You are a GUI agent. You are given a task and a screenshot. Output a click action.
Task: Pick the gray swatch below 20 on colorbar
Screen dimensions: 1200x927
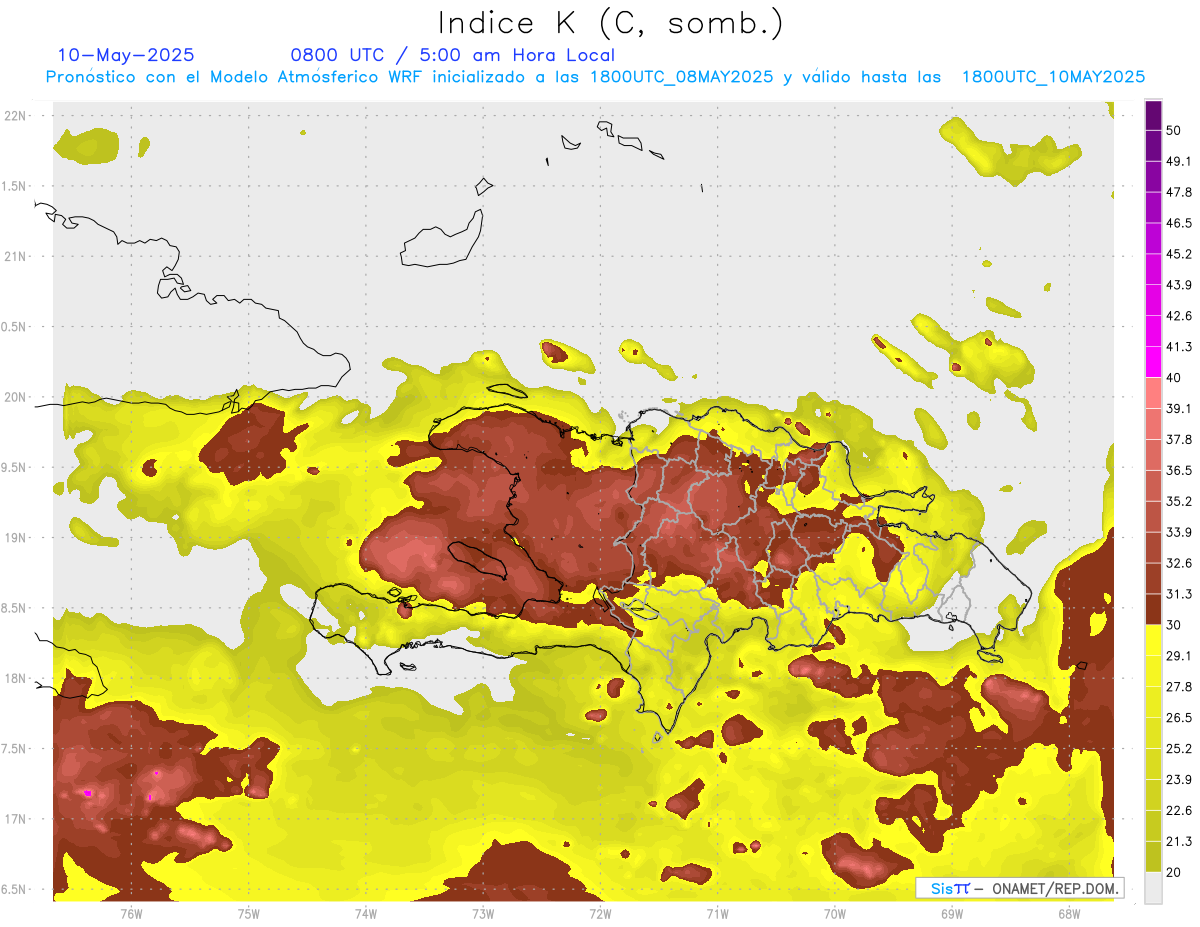coord(1153,888)
